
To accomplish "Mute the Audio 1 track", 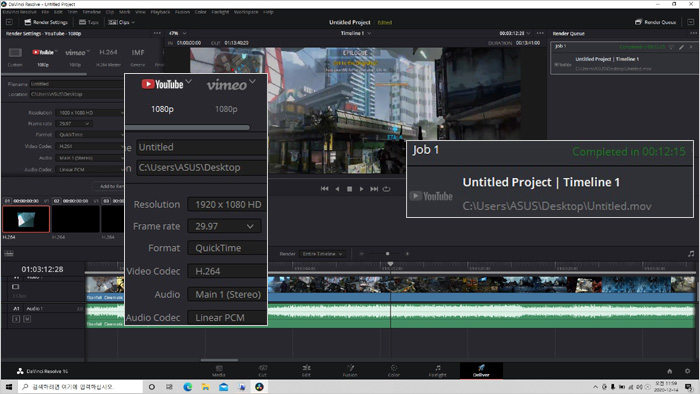I will (27, 319).
